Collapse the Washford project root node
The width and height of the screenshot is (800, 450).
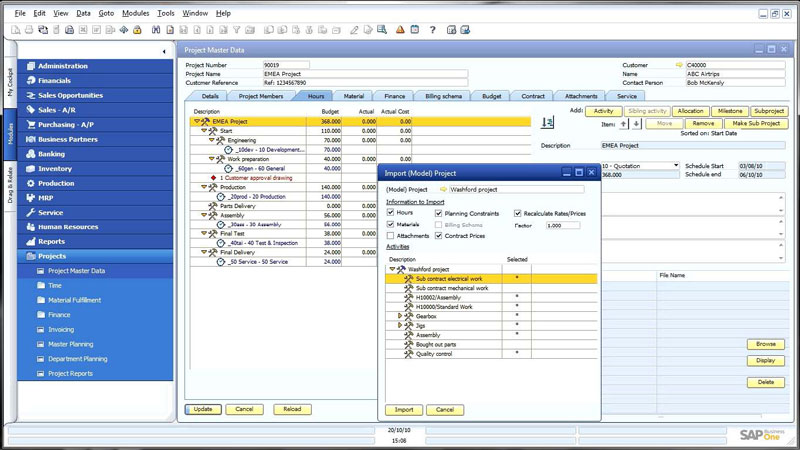[392, 269]
